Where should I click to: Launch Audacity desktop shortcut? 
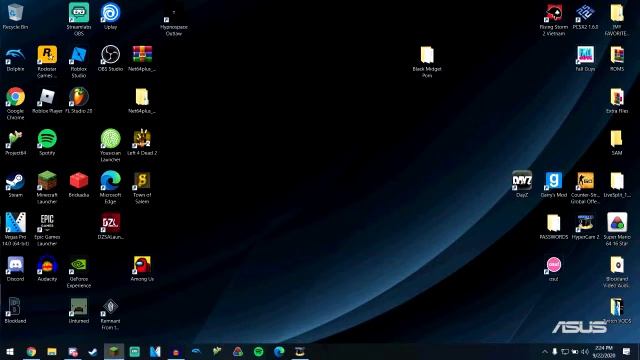(47, 269)
